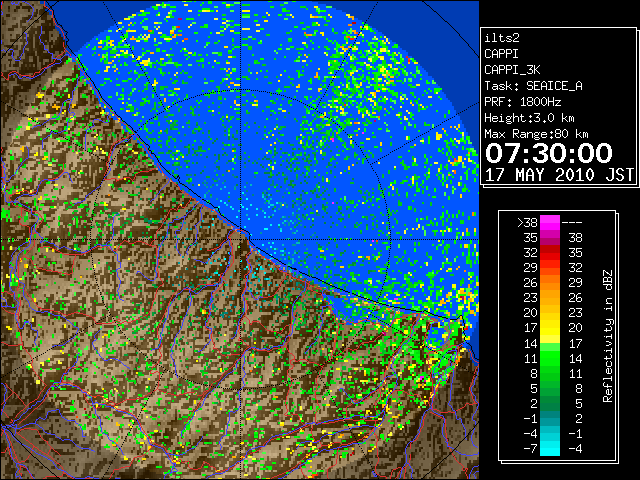The image size is (640, 480).
Task: Click the 'Height:3.0 km' text
Action: [x=529, y=118]
